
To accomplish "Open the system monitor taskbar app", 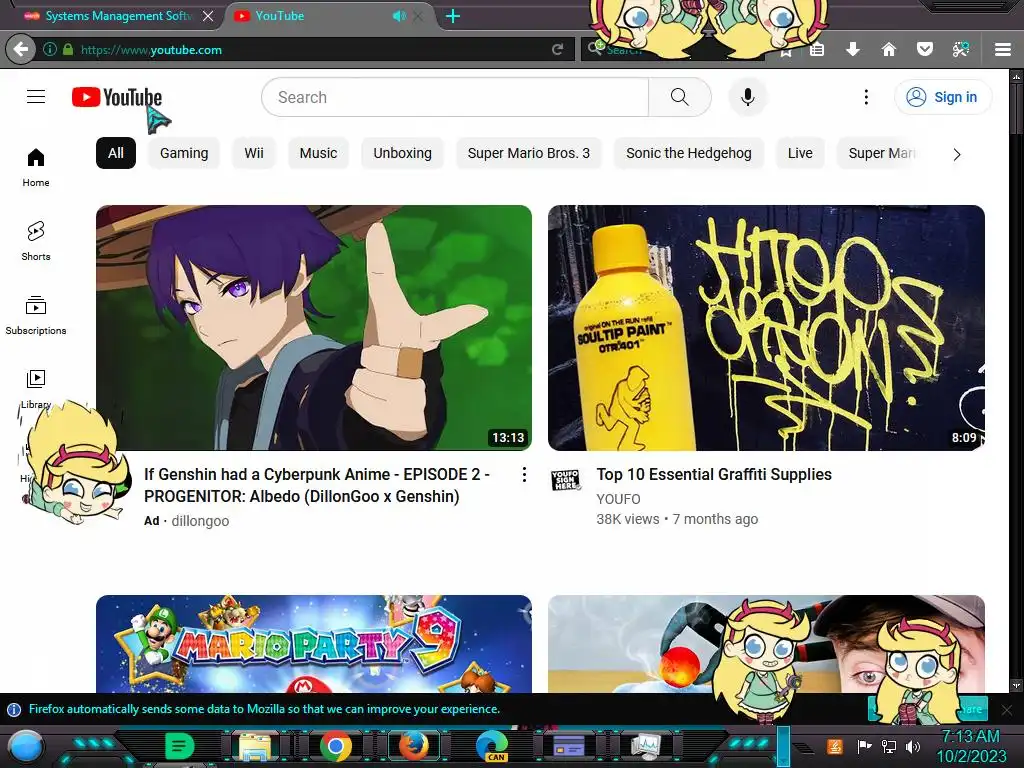I will 646,746.
